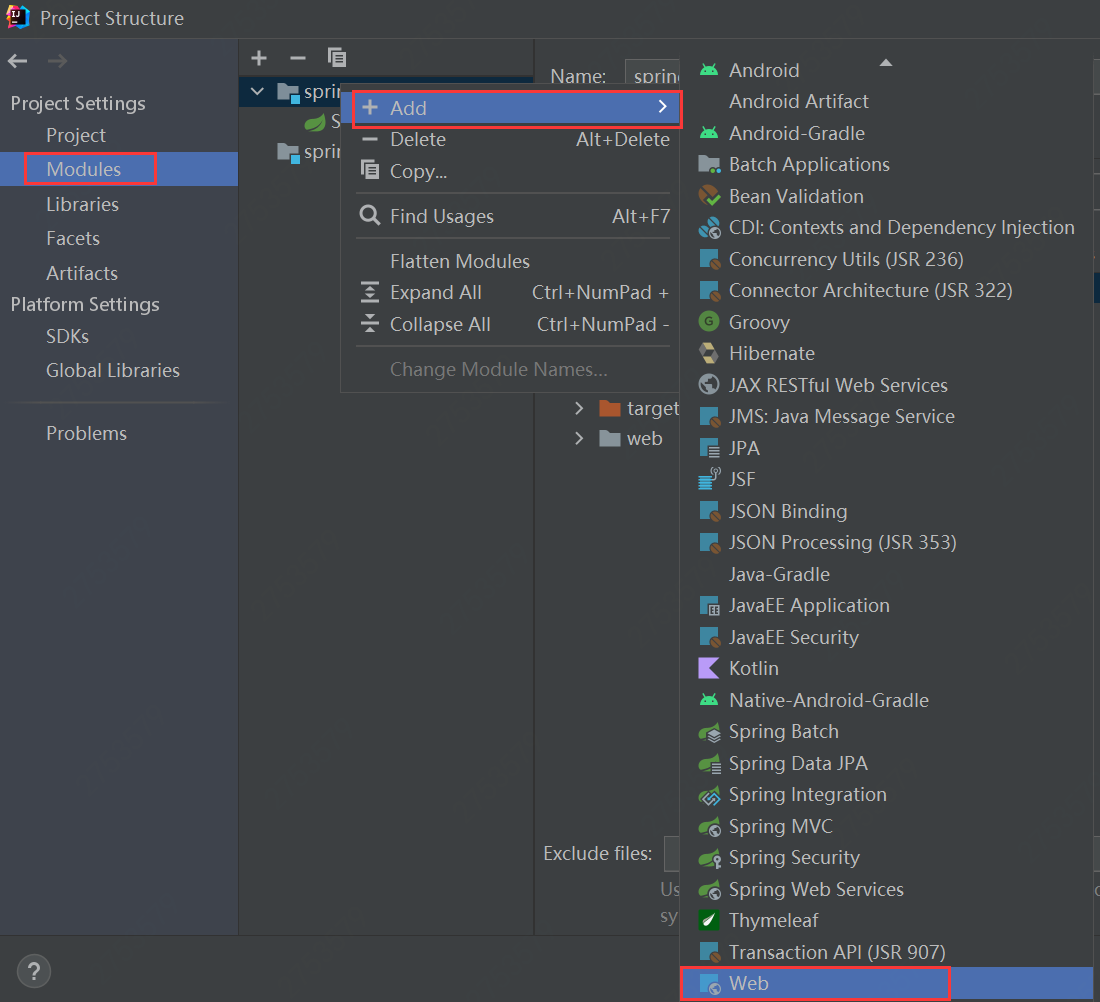Click the Batch Applications folder icon
The width and height of the screenshot is (1100, 1002).
click(709, 164)
